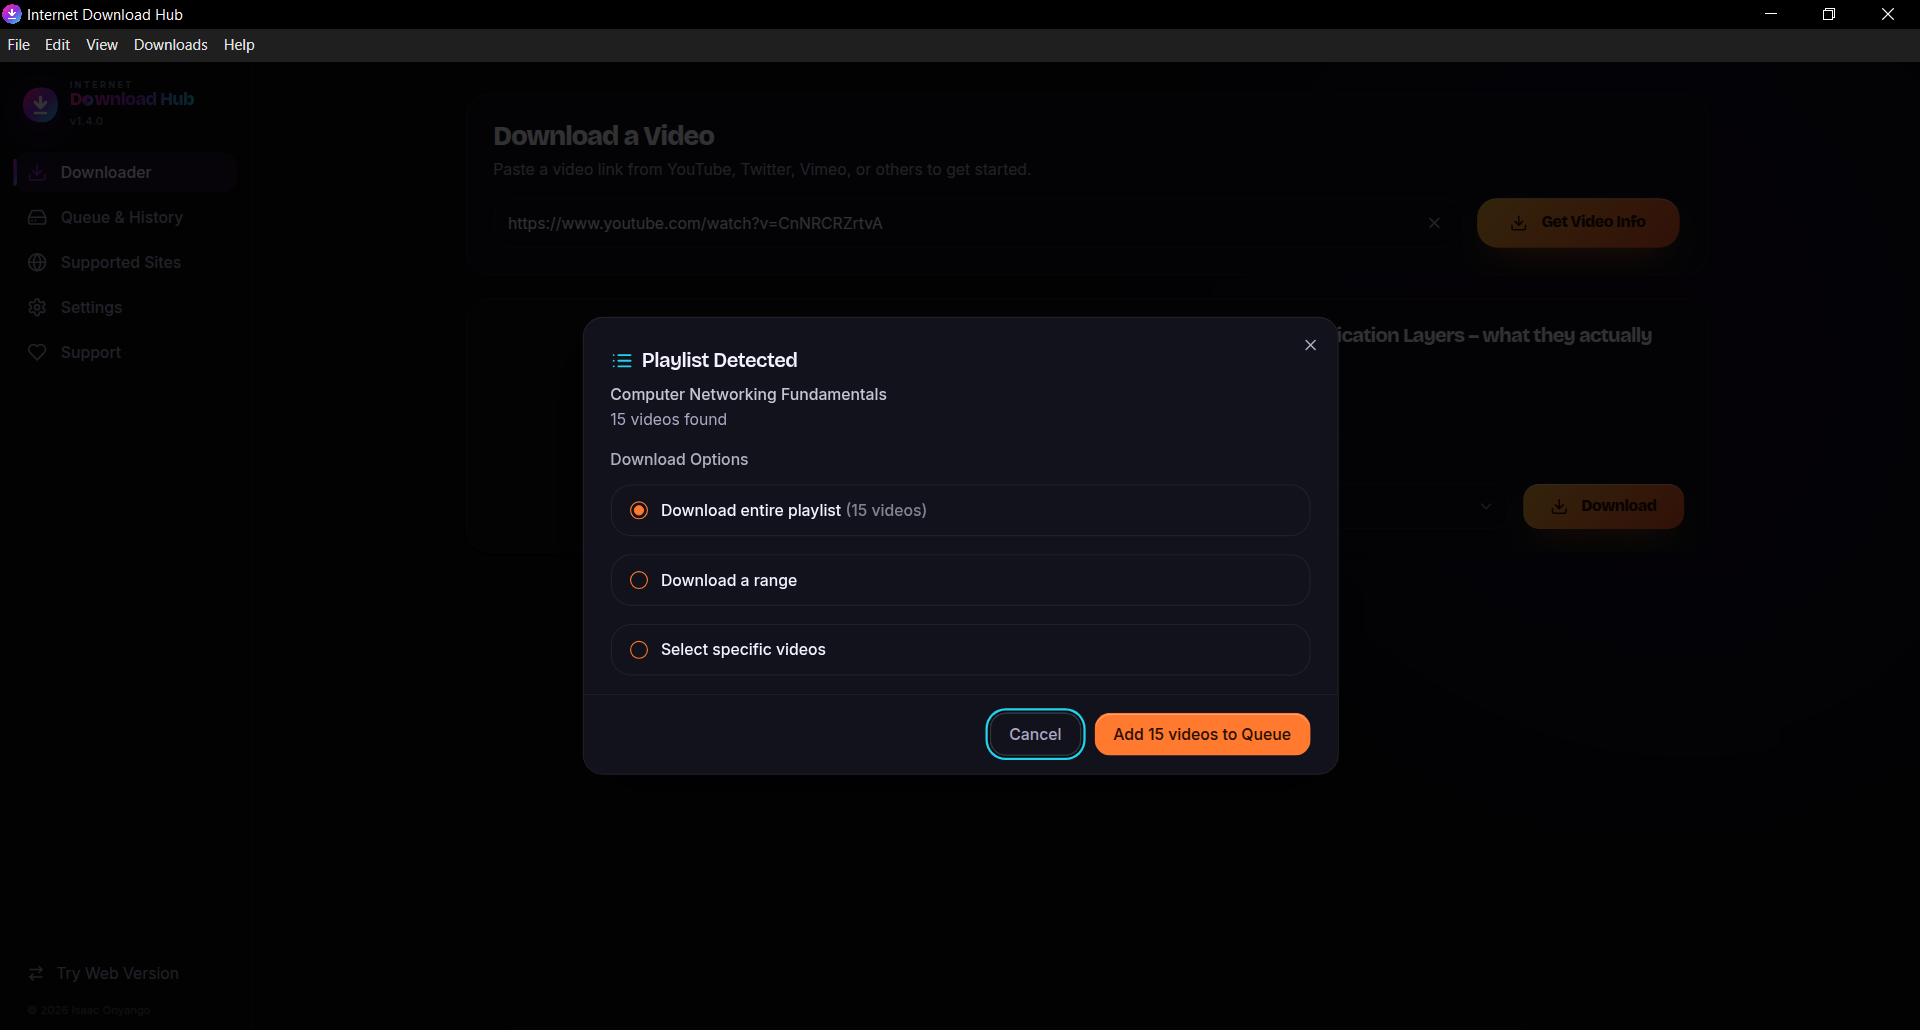The width and height of the screenshot is (1920, 1030).
Task: Clear the video URL field
Action: pos(1434,223)
